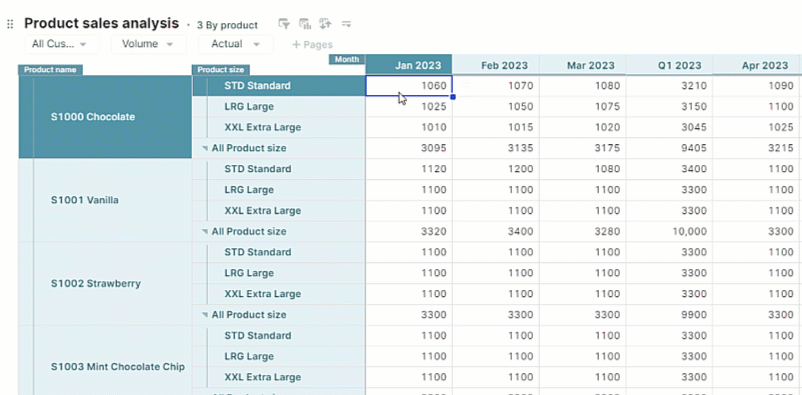The height and width of the screenshot is (395, 802).
Task: Open the 3 By product view name
Action: [227, 25]
